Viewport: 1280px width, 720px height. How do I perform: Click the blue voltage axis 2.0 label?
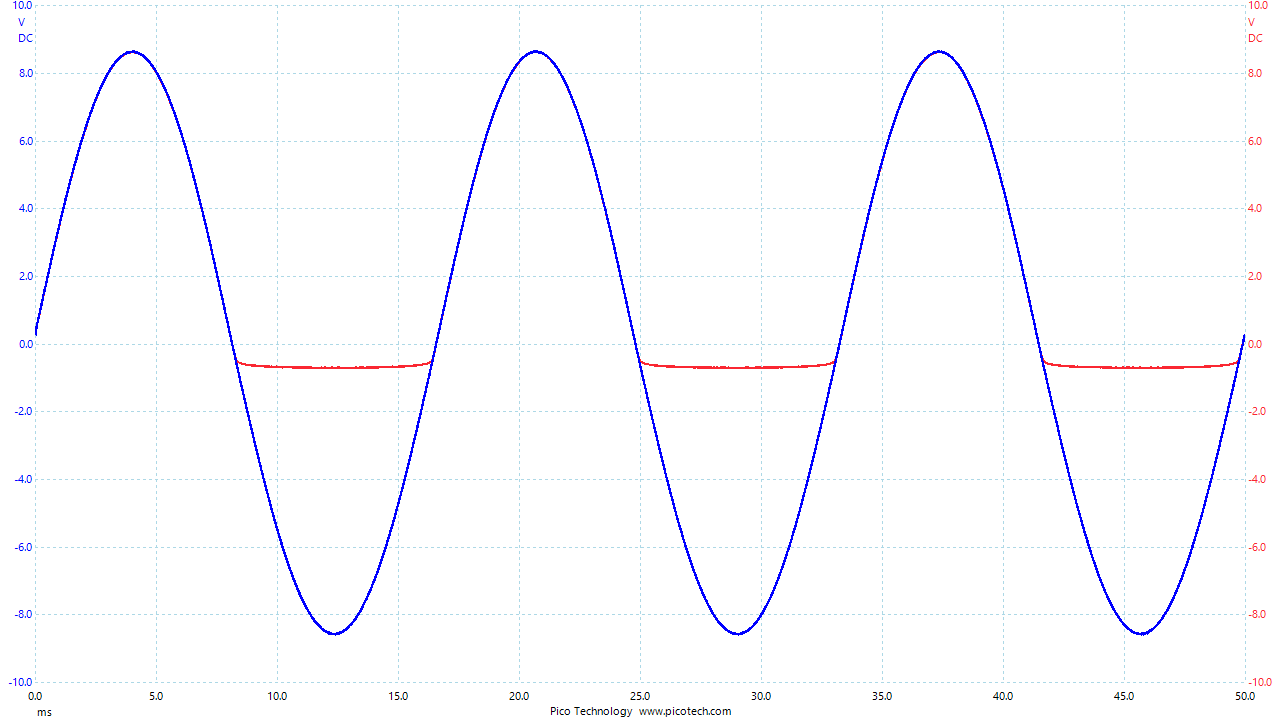pyautogui.click(x=26, y=276)
